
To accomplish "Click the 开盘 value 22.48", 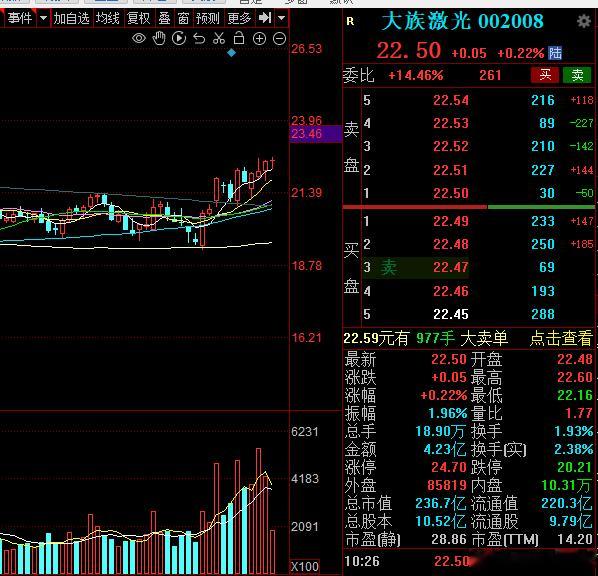I will (x=575, y=359).
